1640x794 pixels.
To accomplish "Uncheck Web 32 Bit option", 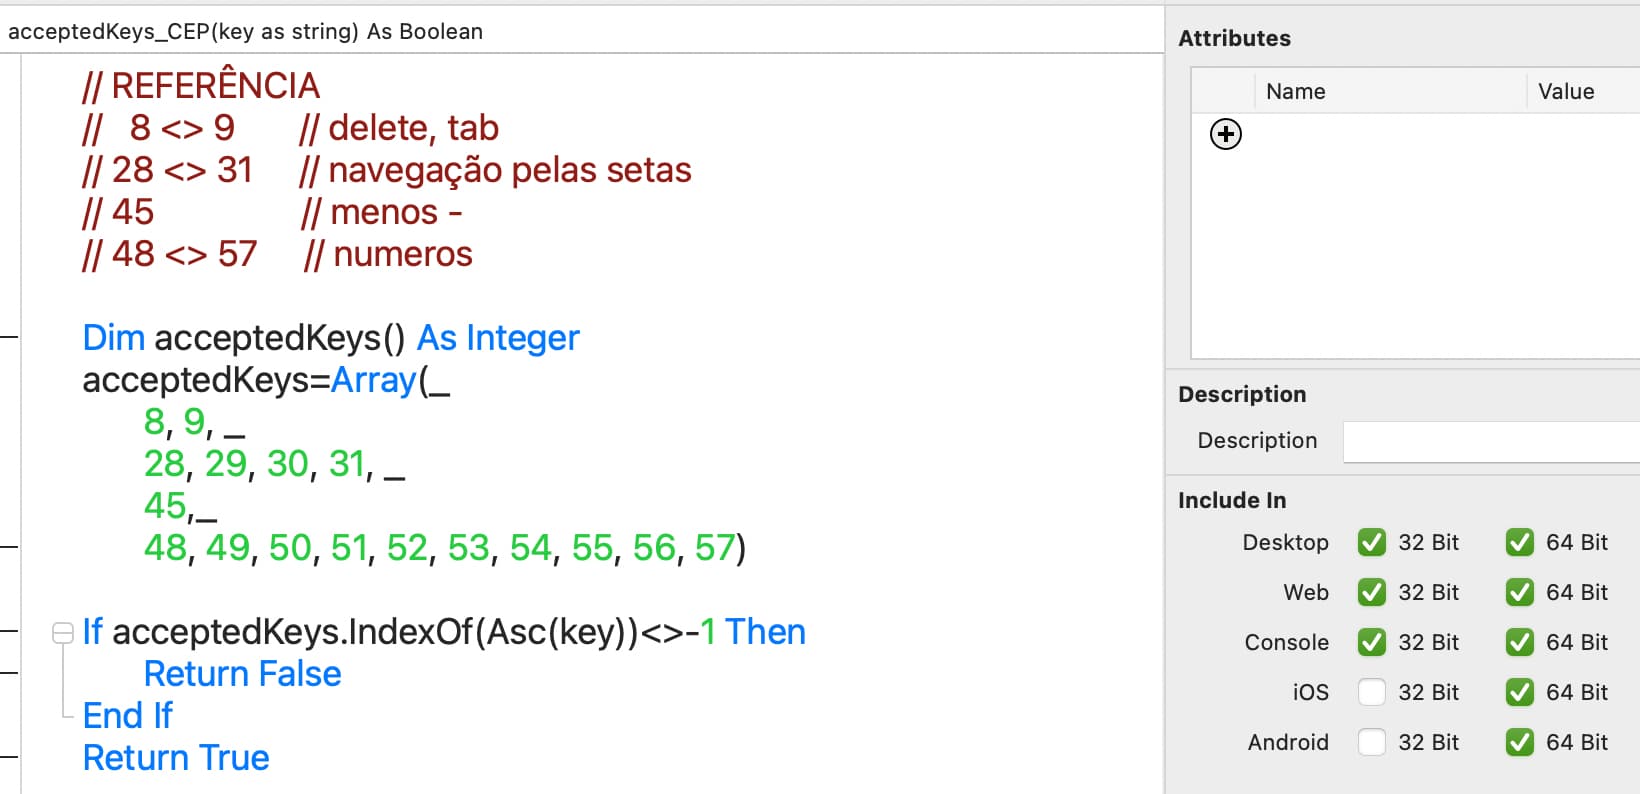I will pos(1372,592).
